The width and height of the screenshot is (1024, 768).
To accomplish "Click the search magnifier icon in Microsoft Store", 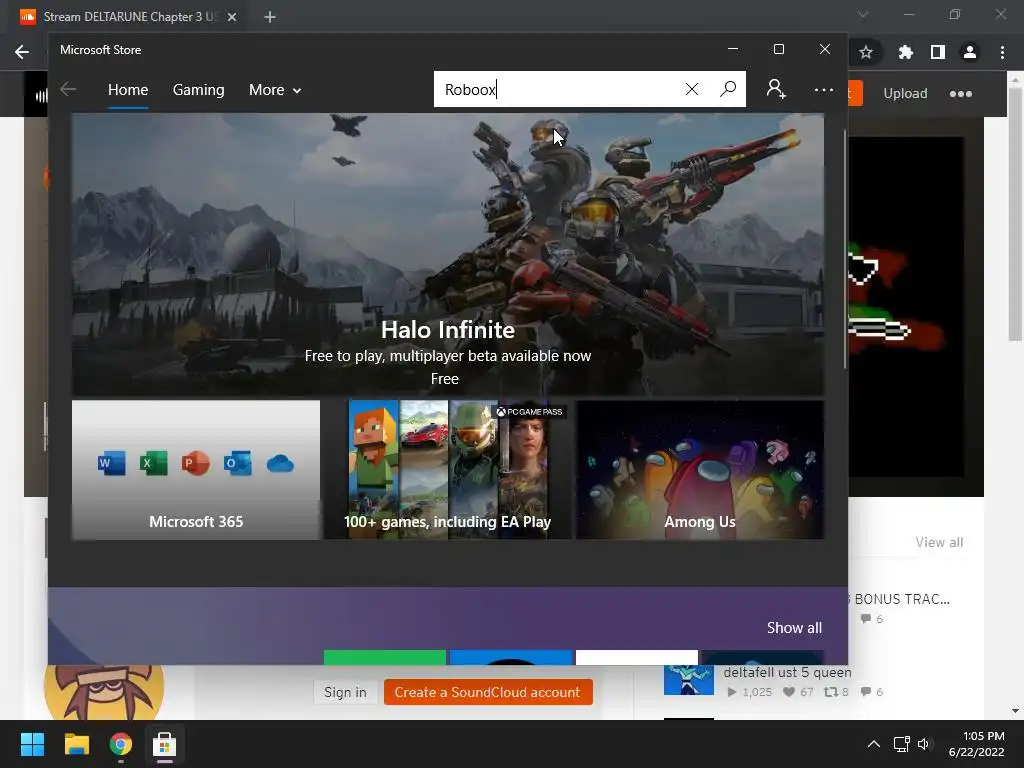I will [728, 89].
